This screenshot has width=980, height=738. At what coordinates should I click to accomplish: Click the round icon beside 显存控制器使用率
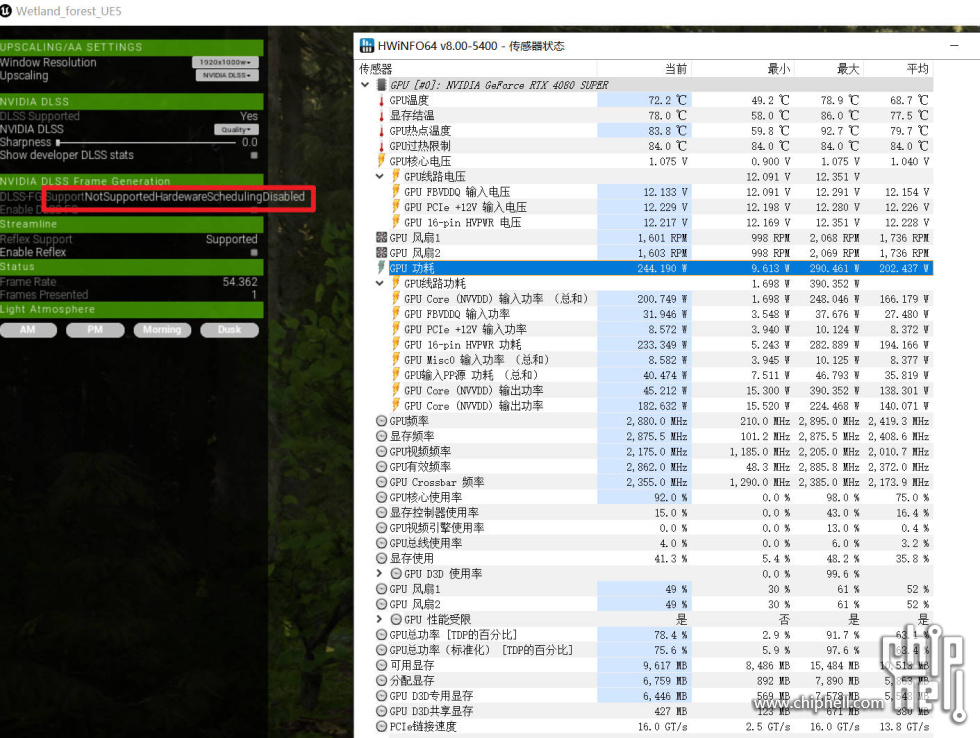[x=381, y=512]
